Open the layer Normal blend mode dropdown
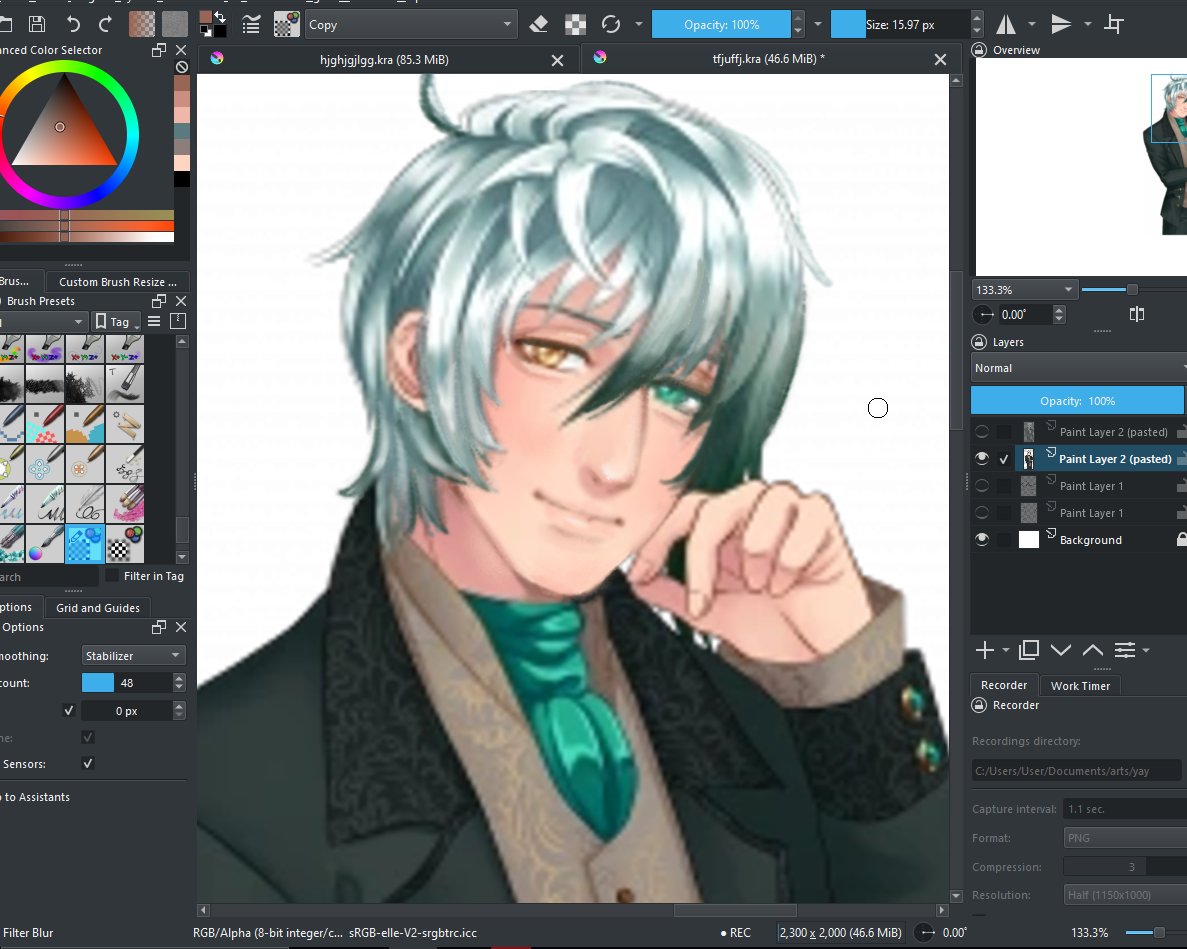Screen dimensions: 1187x949 pyautogui.click(x=1079, y=368)
